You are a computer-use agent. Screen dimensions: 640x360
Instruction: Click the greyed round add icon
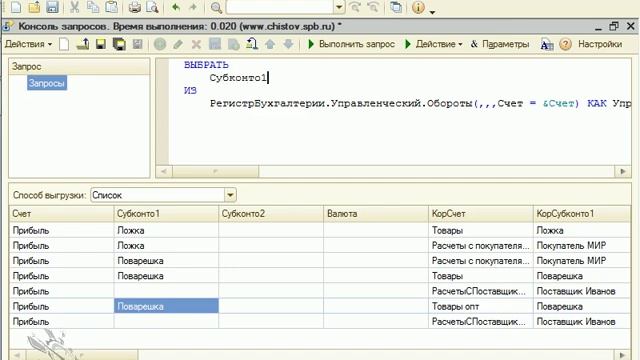tap(160, 44)
